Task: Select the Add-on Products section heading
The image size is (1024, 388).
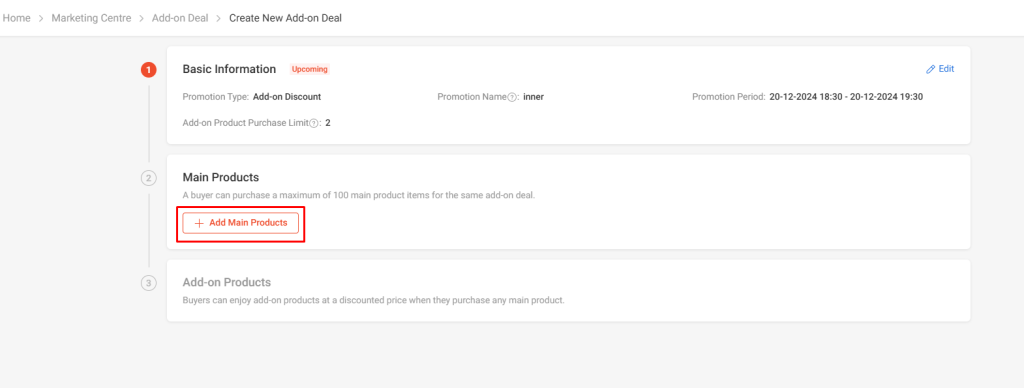Action: (x=227, y=282)
